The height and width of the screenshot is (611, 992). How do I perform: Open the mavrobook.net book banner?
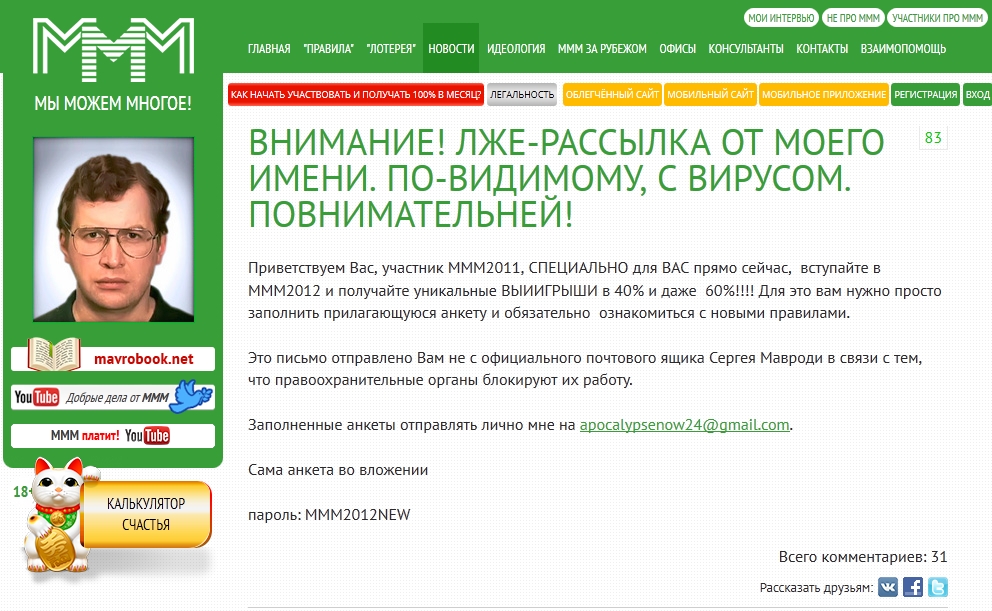(x=113, y=358)
